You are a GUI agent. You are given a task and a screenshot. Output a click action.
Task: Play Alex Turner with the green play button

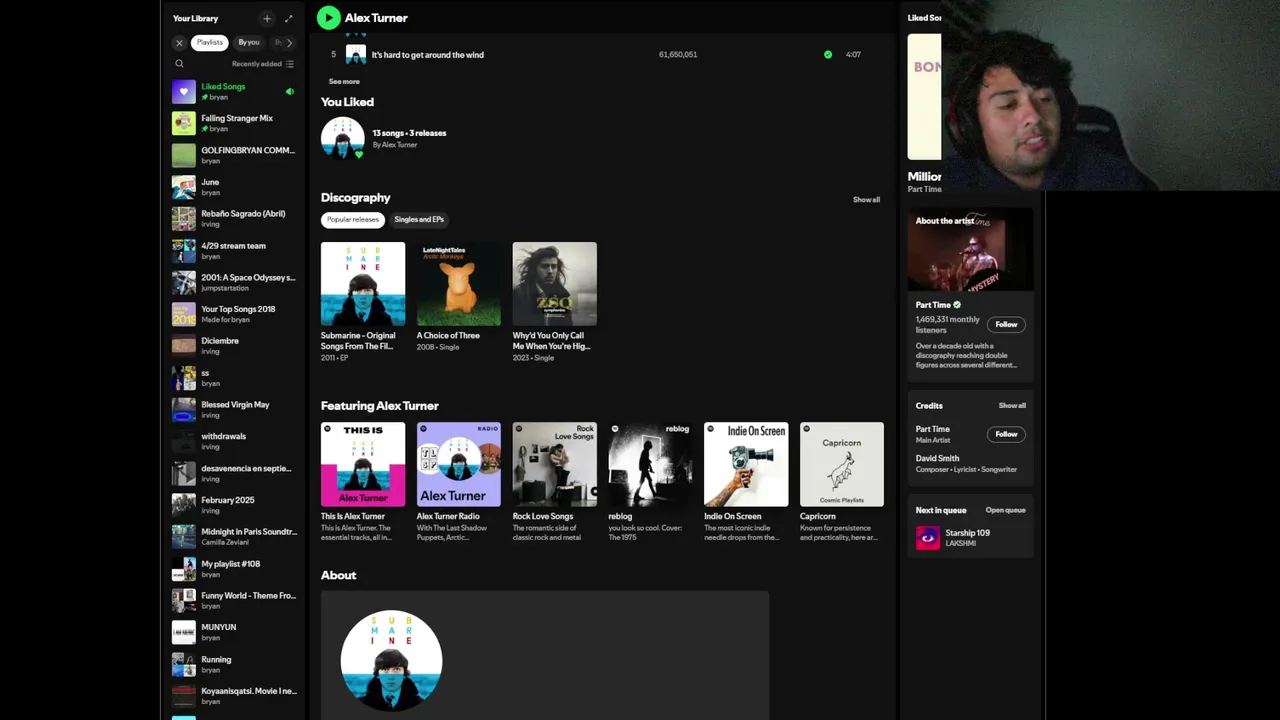329,18
